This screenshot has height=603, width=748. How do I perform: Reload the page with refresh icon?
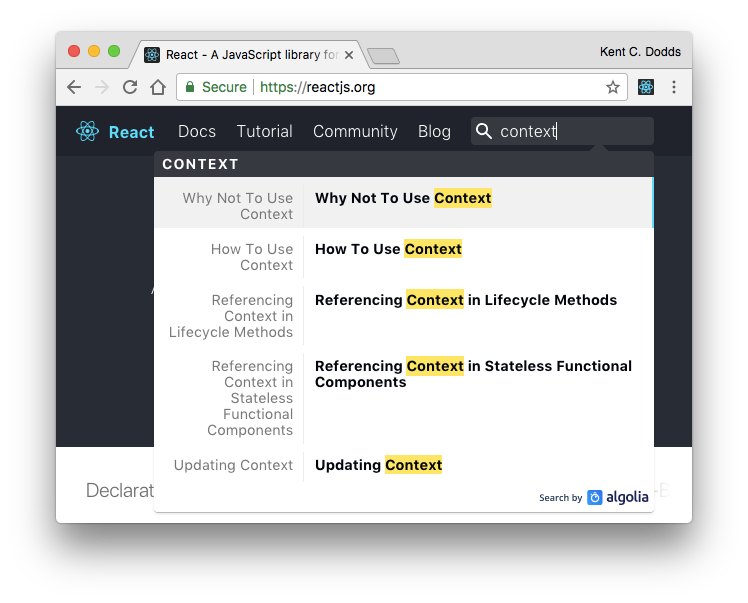pyautogui.click(x=130, y=87)
